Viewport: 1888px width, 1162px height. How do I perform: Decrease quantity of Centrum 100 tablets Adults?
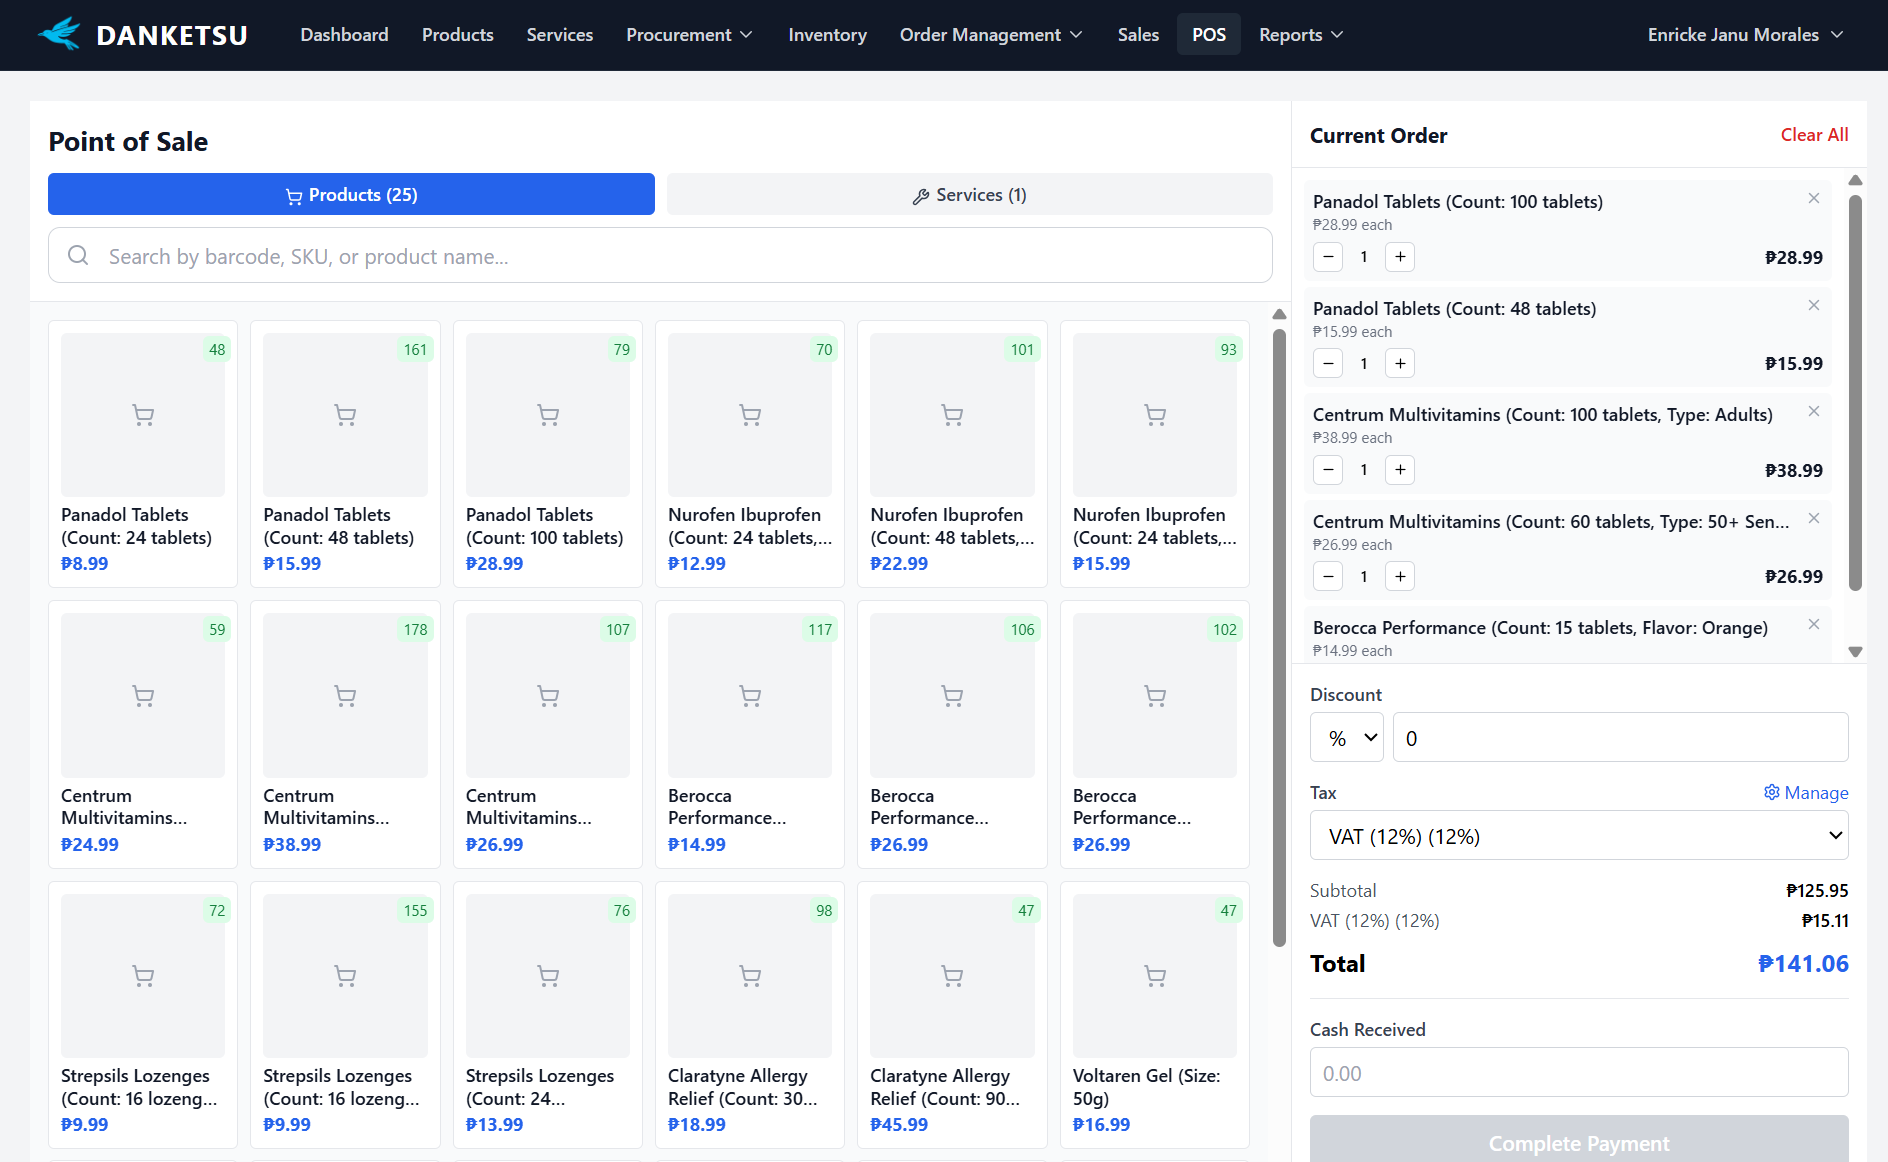[x=1328, y=470]
